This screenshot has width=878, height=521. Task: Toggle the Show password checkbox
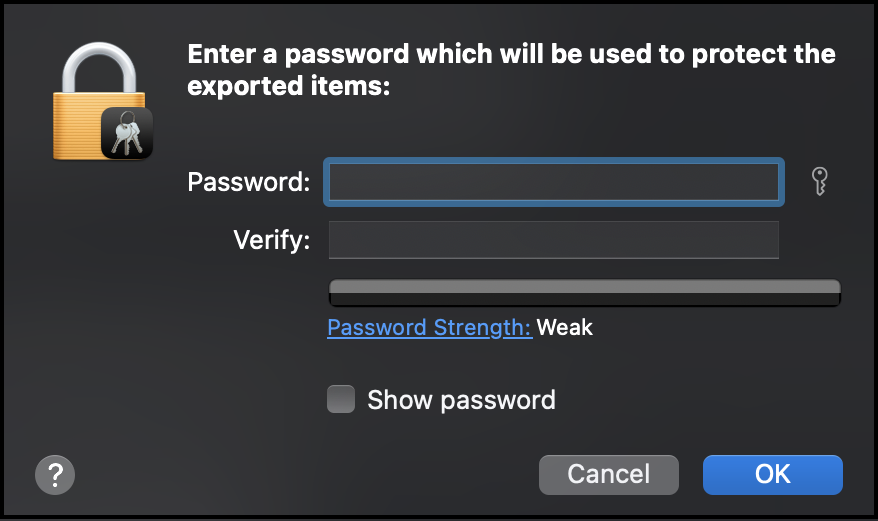341,399
